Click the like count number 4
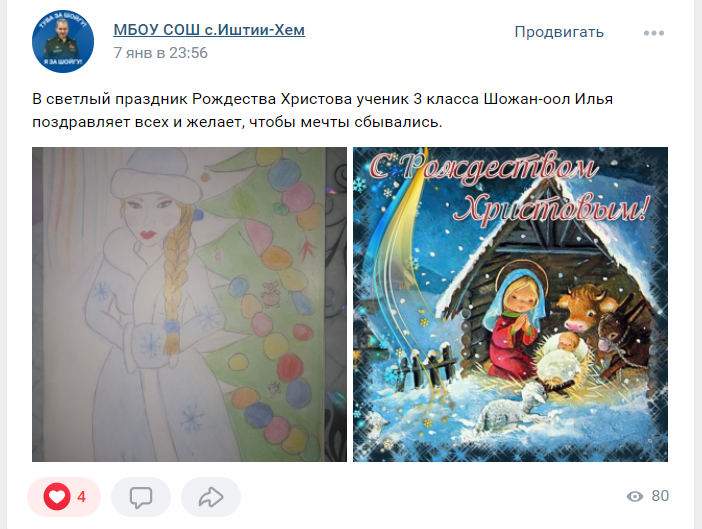 (81, 497)
